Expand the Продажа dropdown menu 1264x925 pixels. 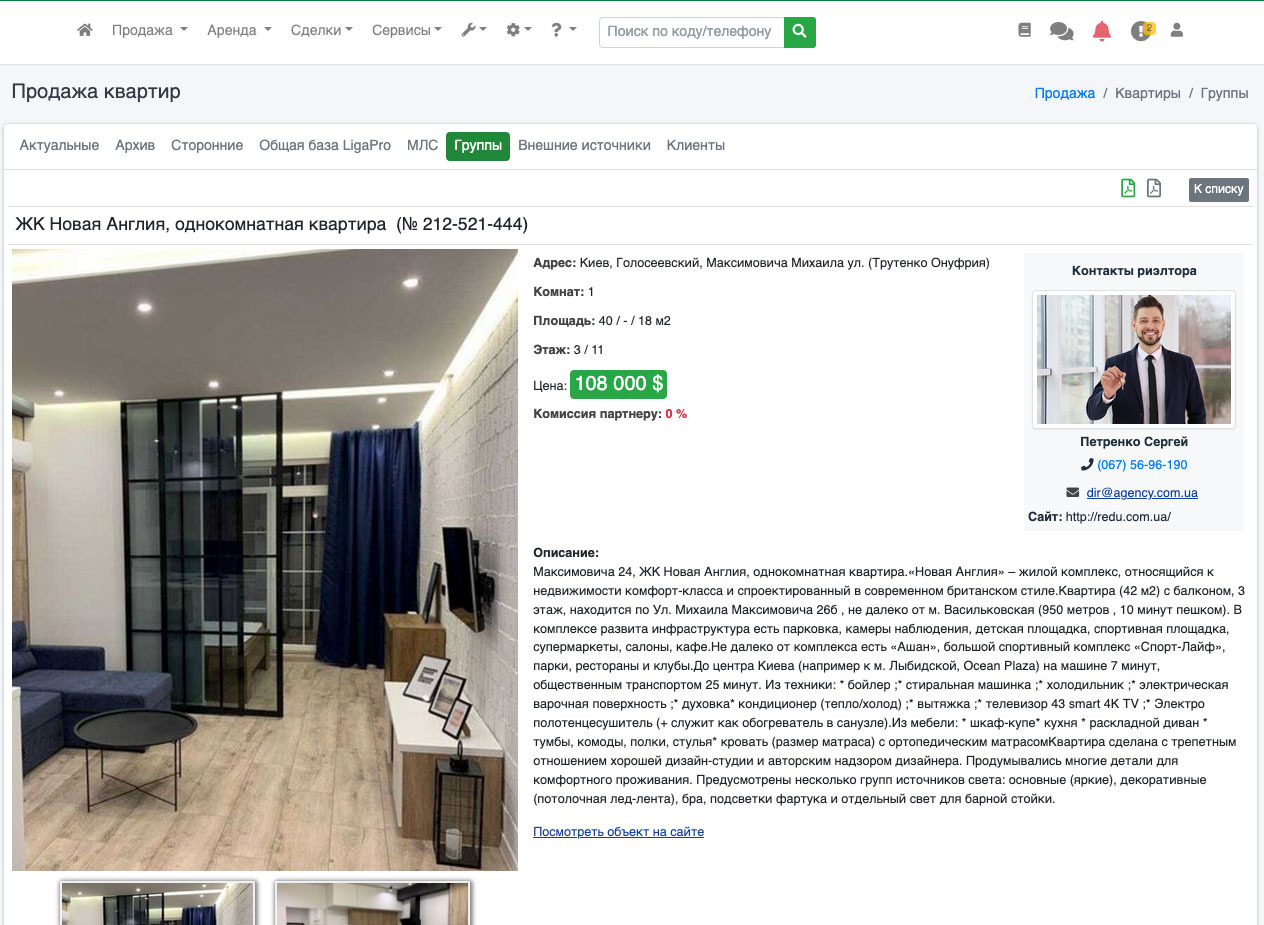coord(150,31)
